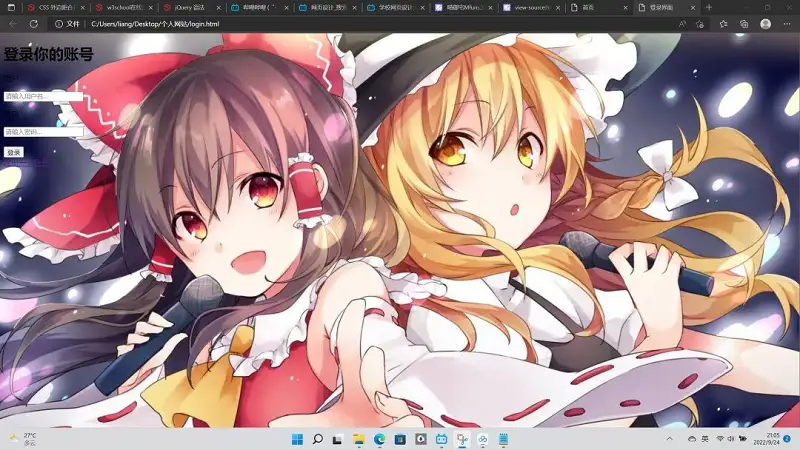This screenshot has width=800, height=450.
Task: Open the notification badge in the tray
Action: point(787,439)
